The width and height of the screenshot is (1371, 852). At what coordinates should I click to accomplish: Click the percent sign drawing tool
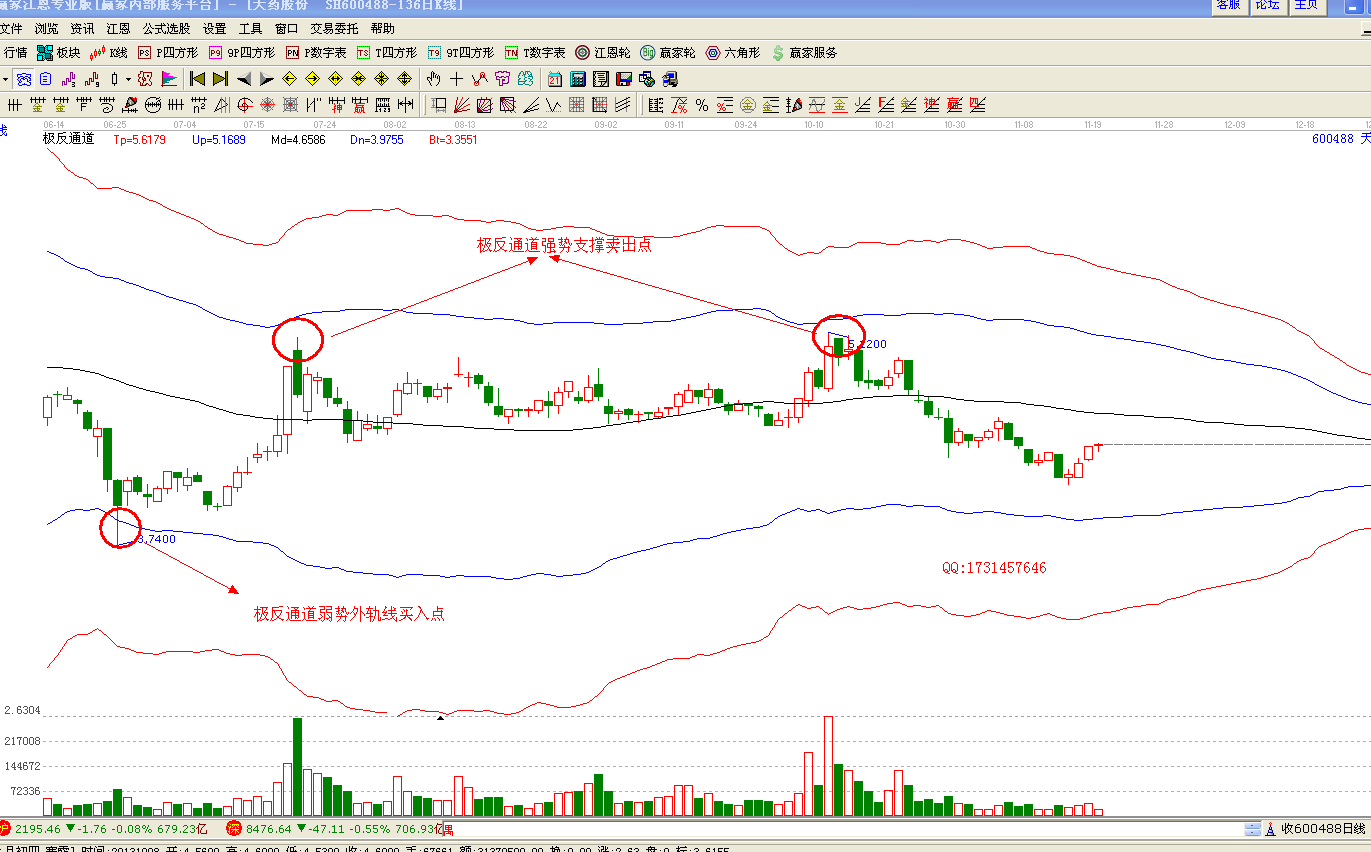coord(702,105)
